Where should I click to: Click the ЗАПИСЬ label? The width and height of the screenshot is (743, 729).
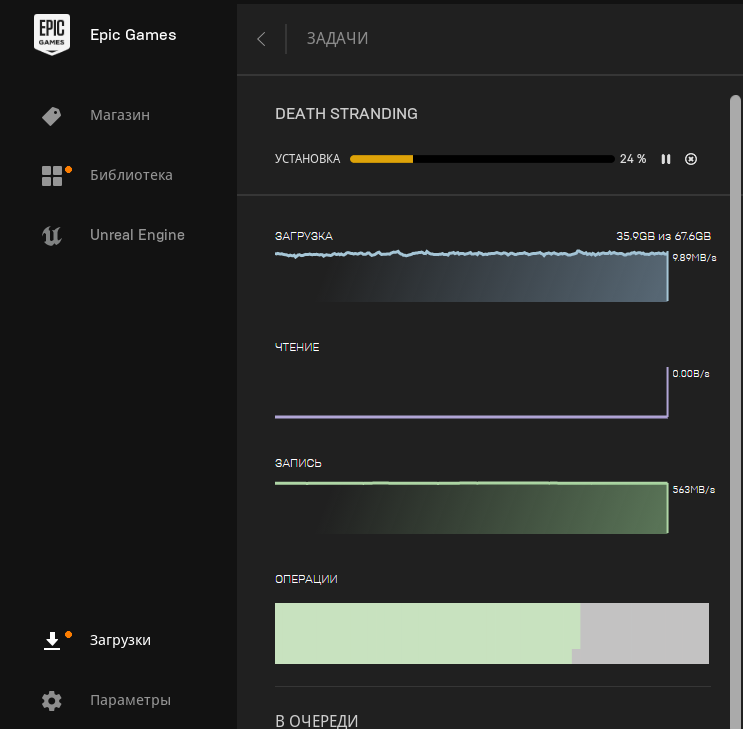(298, 463)
